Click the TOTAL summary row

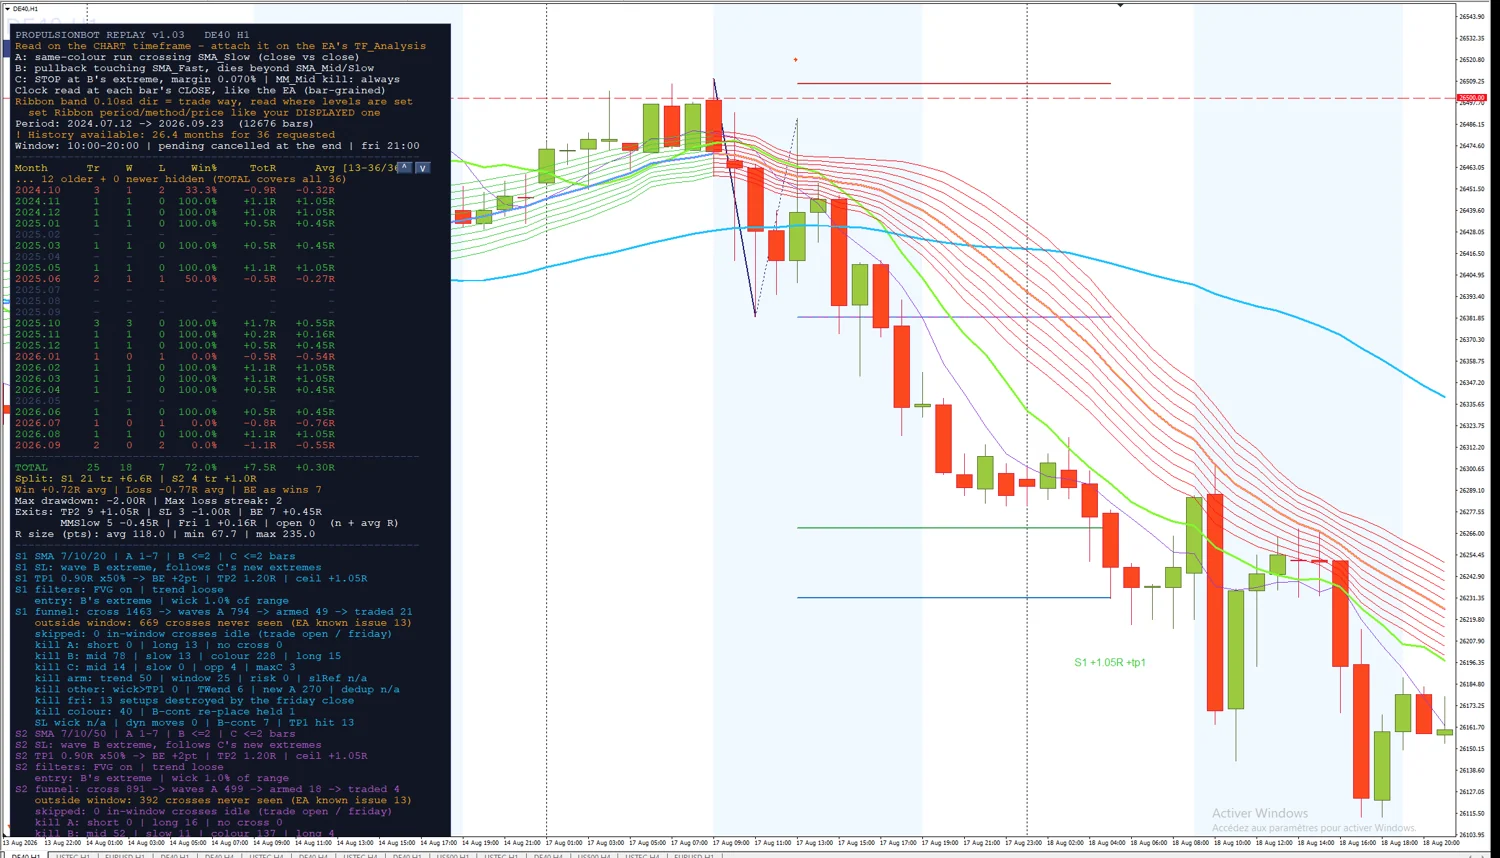coord(175,467)
